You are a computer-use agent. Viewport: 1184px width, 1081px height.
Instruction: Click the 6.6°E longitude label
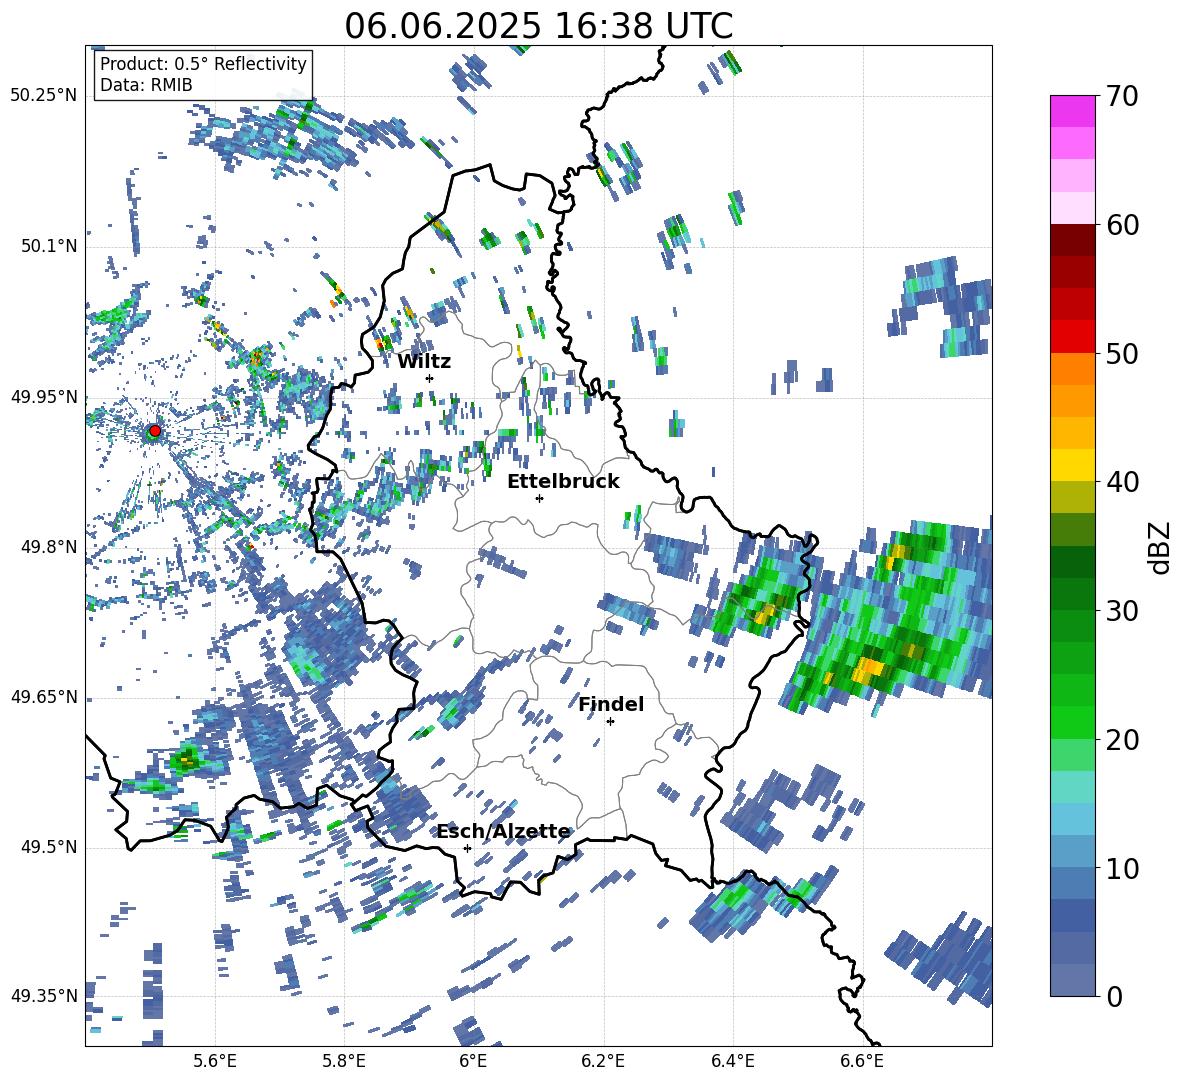tap(862, 1061)
